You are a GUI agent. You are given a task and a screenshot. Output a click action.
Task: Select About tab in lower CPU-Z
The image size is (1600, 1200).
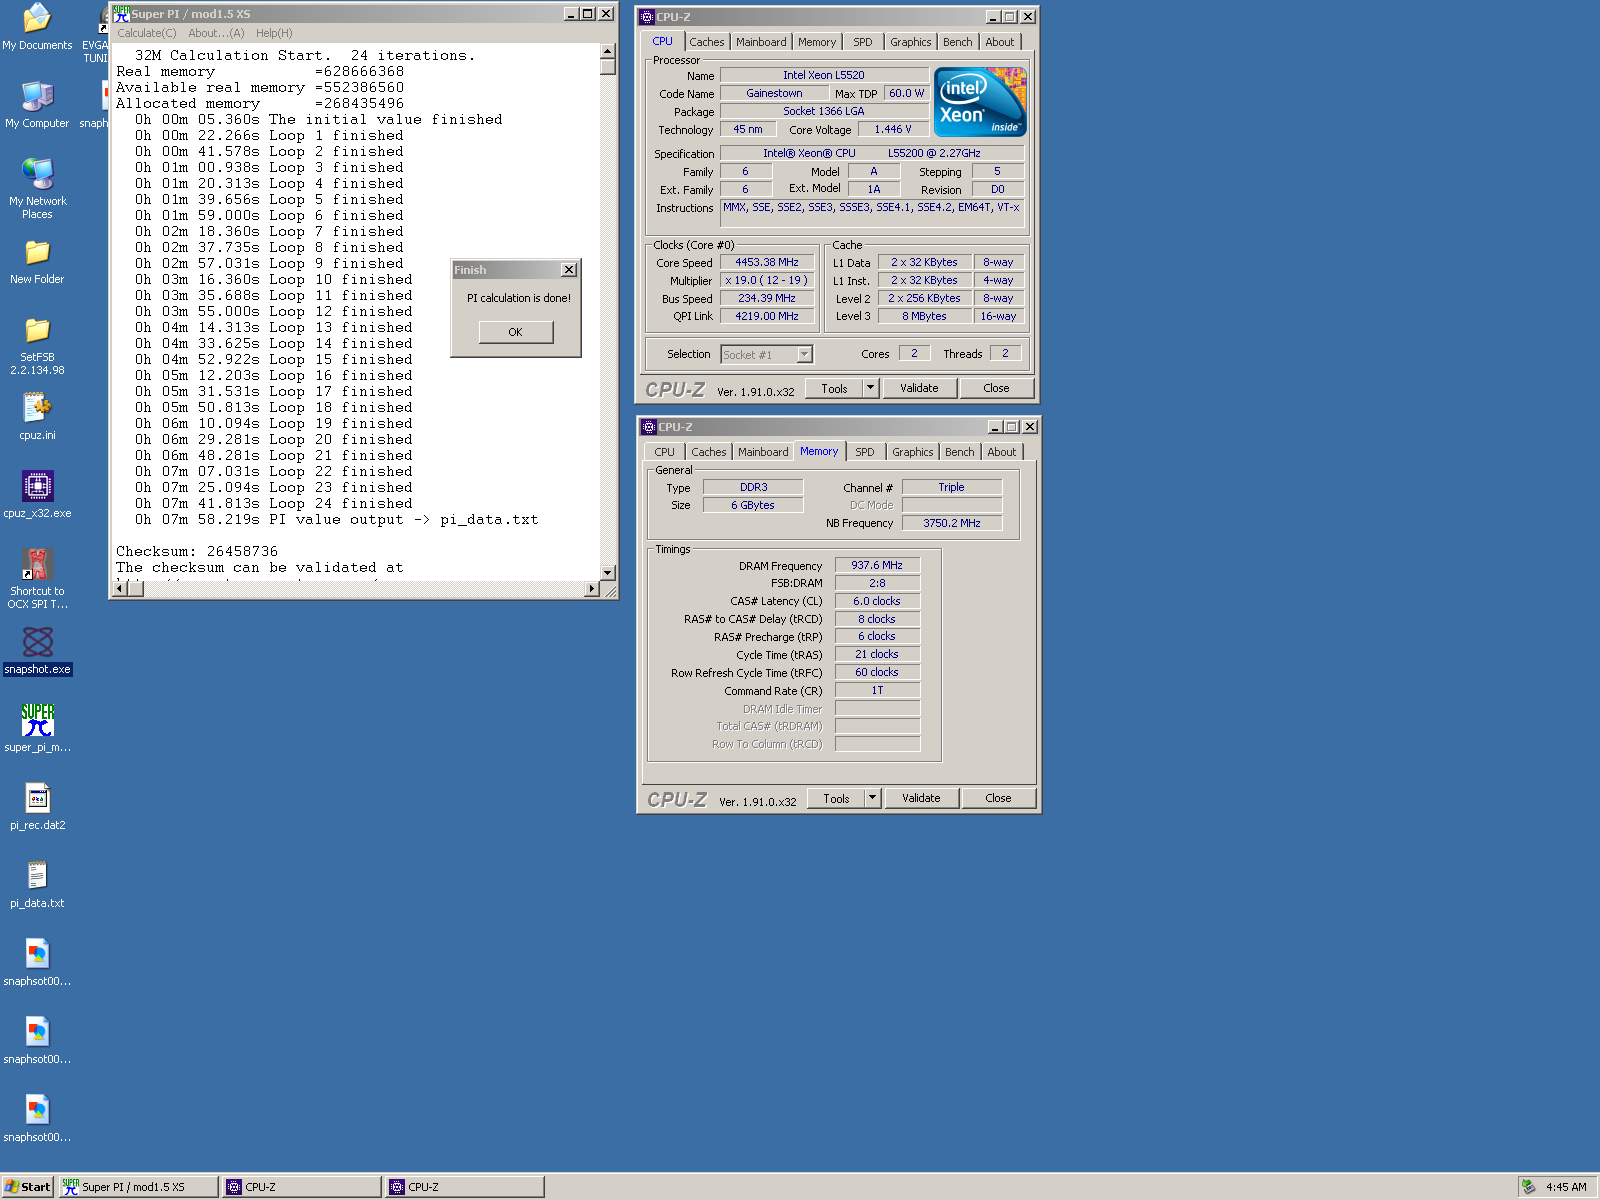[1001, 452]
